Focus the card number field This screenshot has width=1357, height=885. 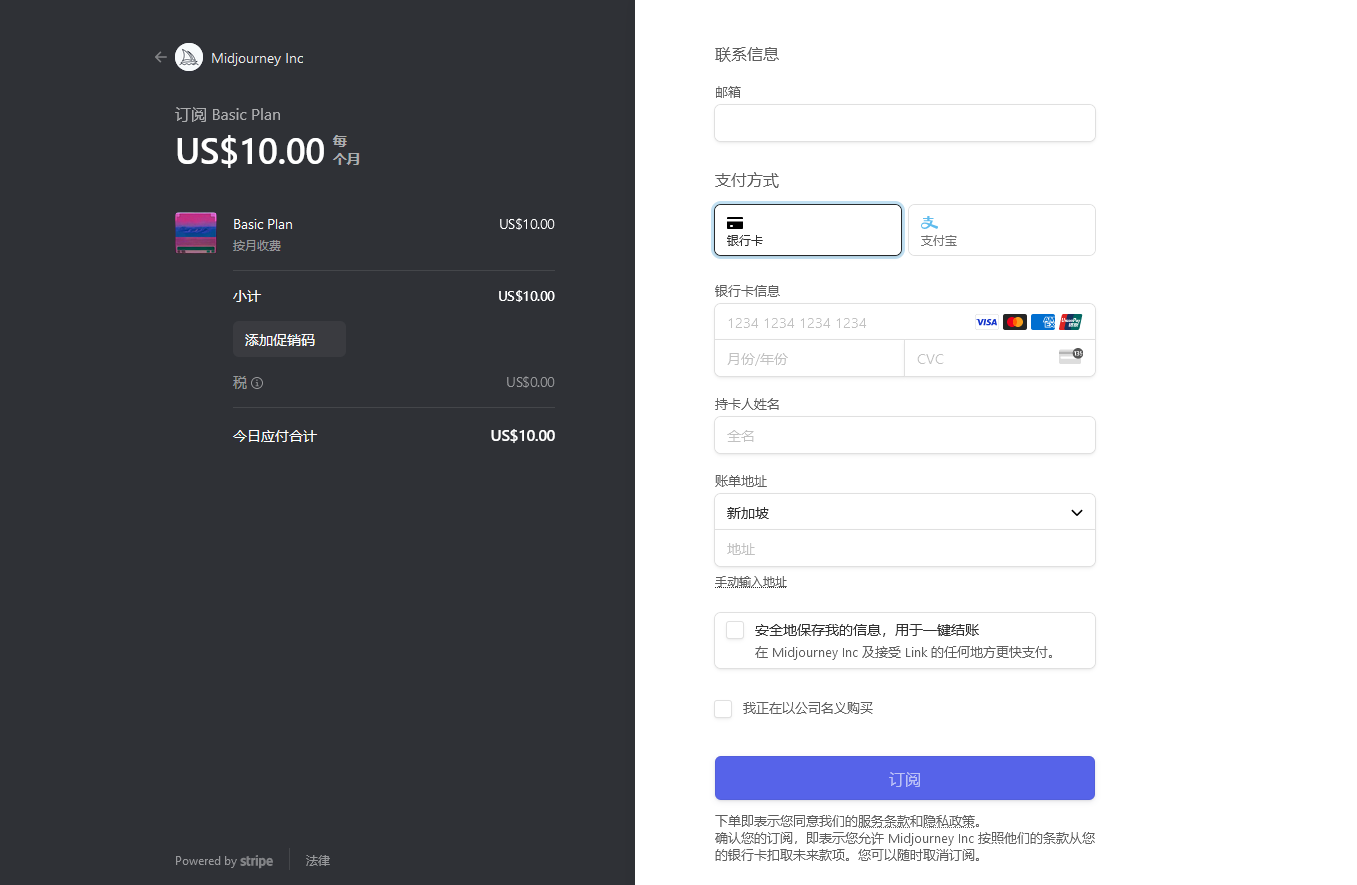pyautogui.click(x=905, y=322)
